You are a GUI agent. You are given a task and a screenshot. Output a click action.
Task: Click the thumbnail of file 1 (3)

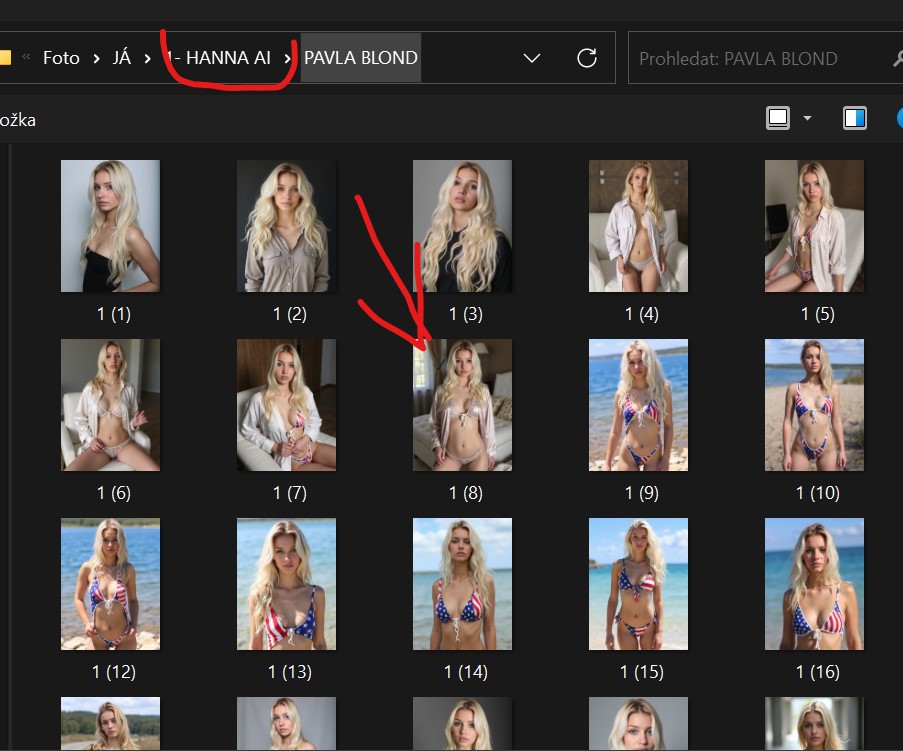coord(462,226)
